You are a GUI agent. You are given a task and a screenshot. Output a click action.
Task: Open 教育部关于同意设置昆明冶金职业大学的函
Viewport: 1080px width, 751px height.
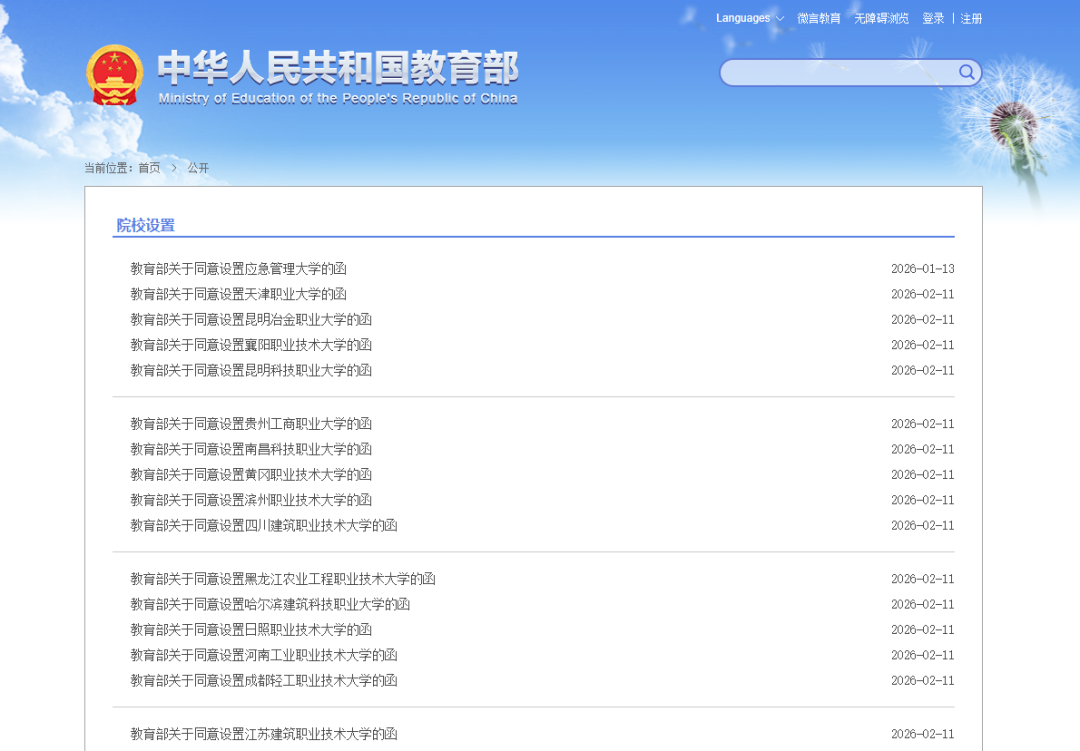click(251, 320)
